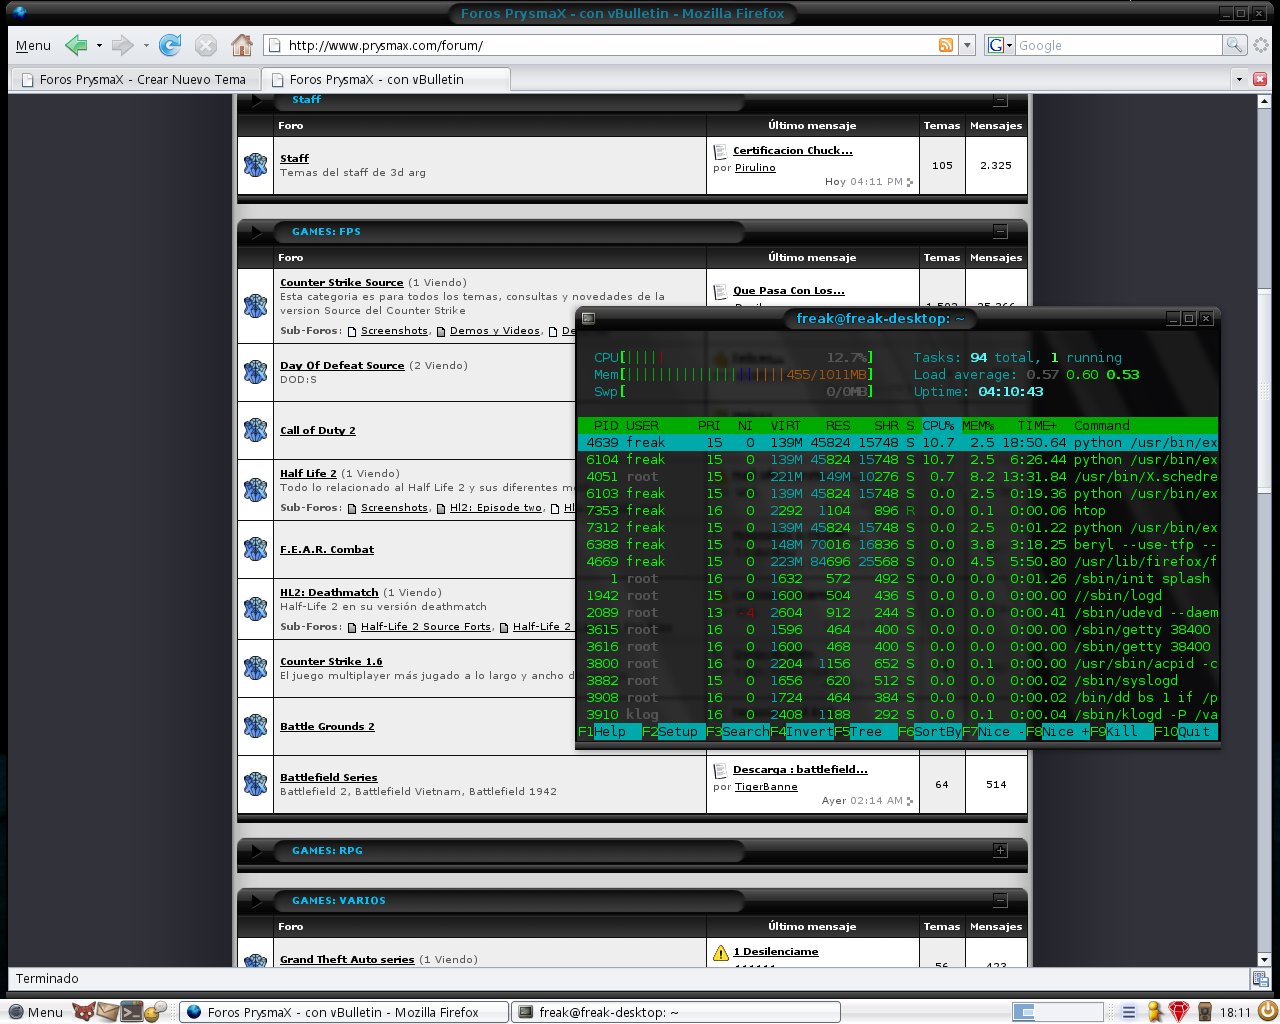
Task: Open user profile Pirulino
Action: [755, 167]
